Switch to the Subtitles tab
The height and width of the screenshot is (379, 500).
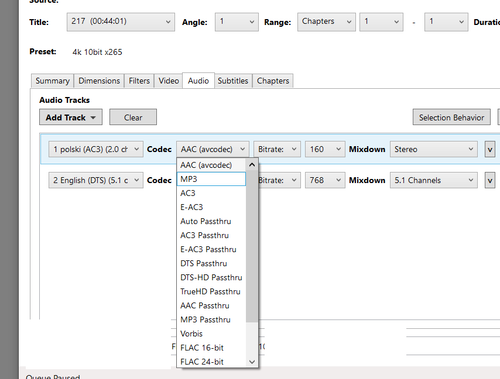233,81
